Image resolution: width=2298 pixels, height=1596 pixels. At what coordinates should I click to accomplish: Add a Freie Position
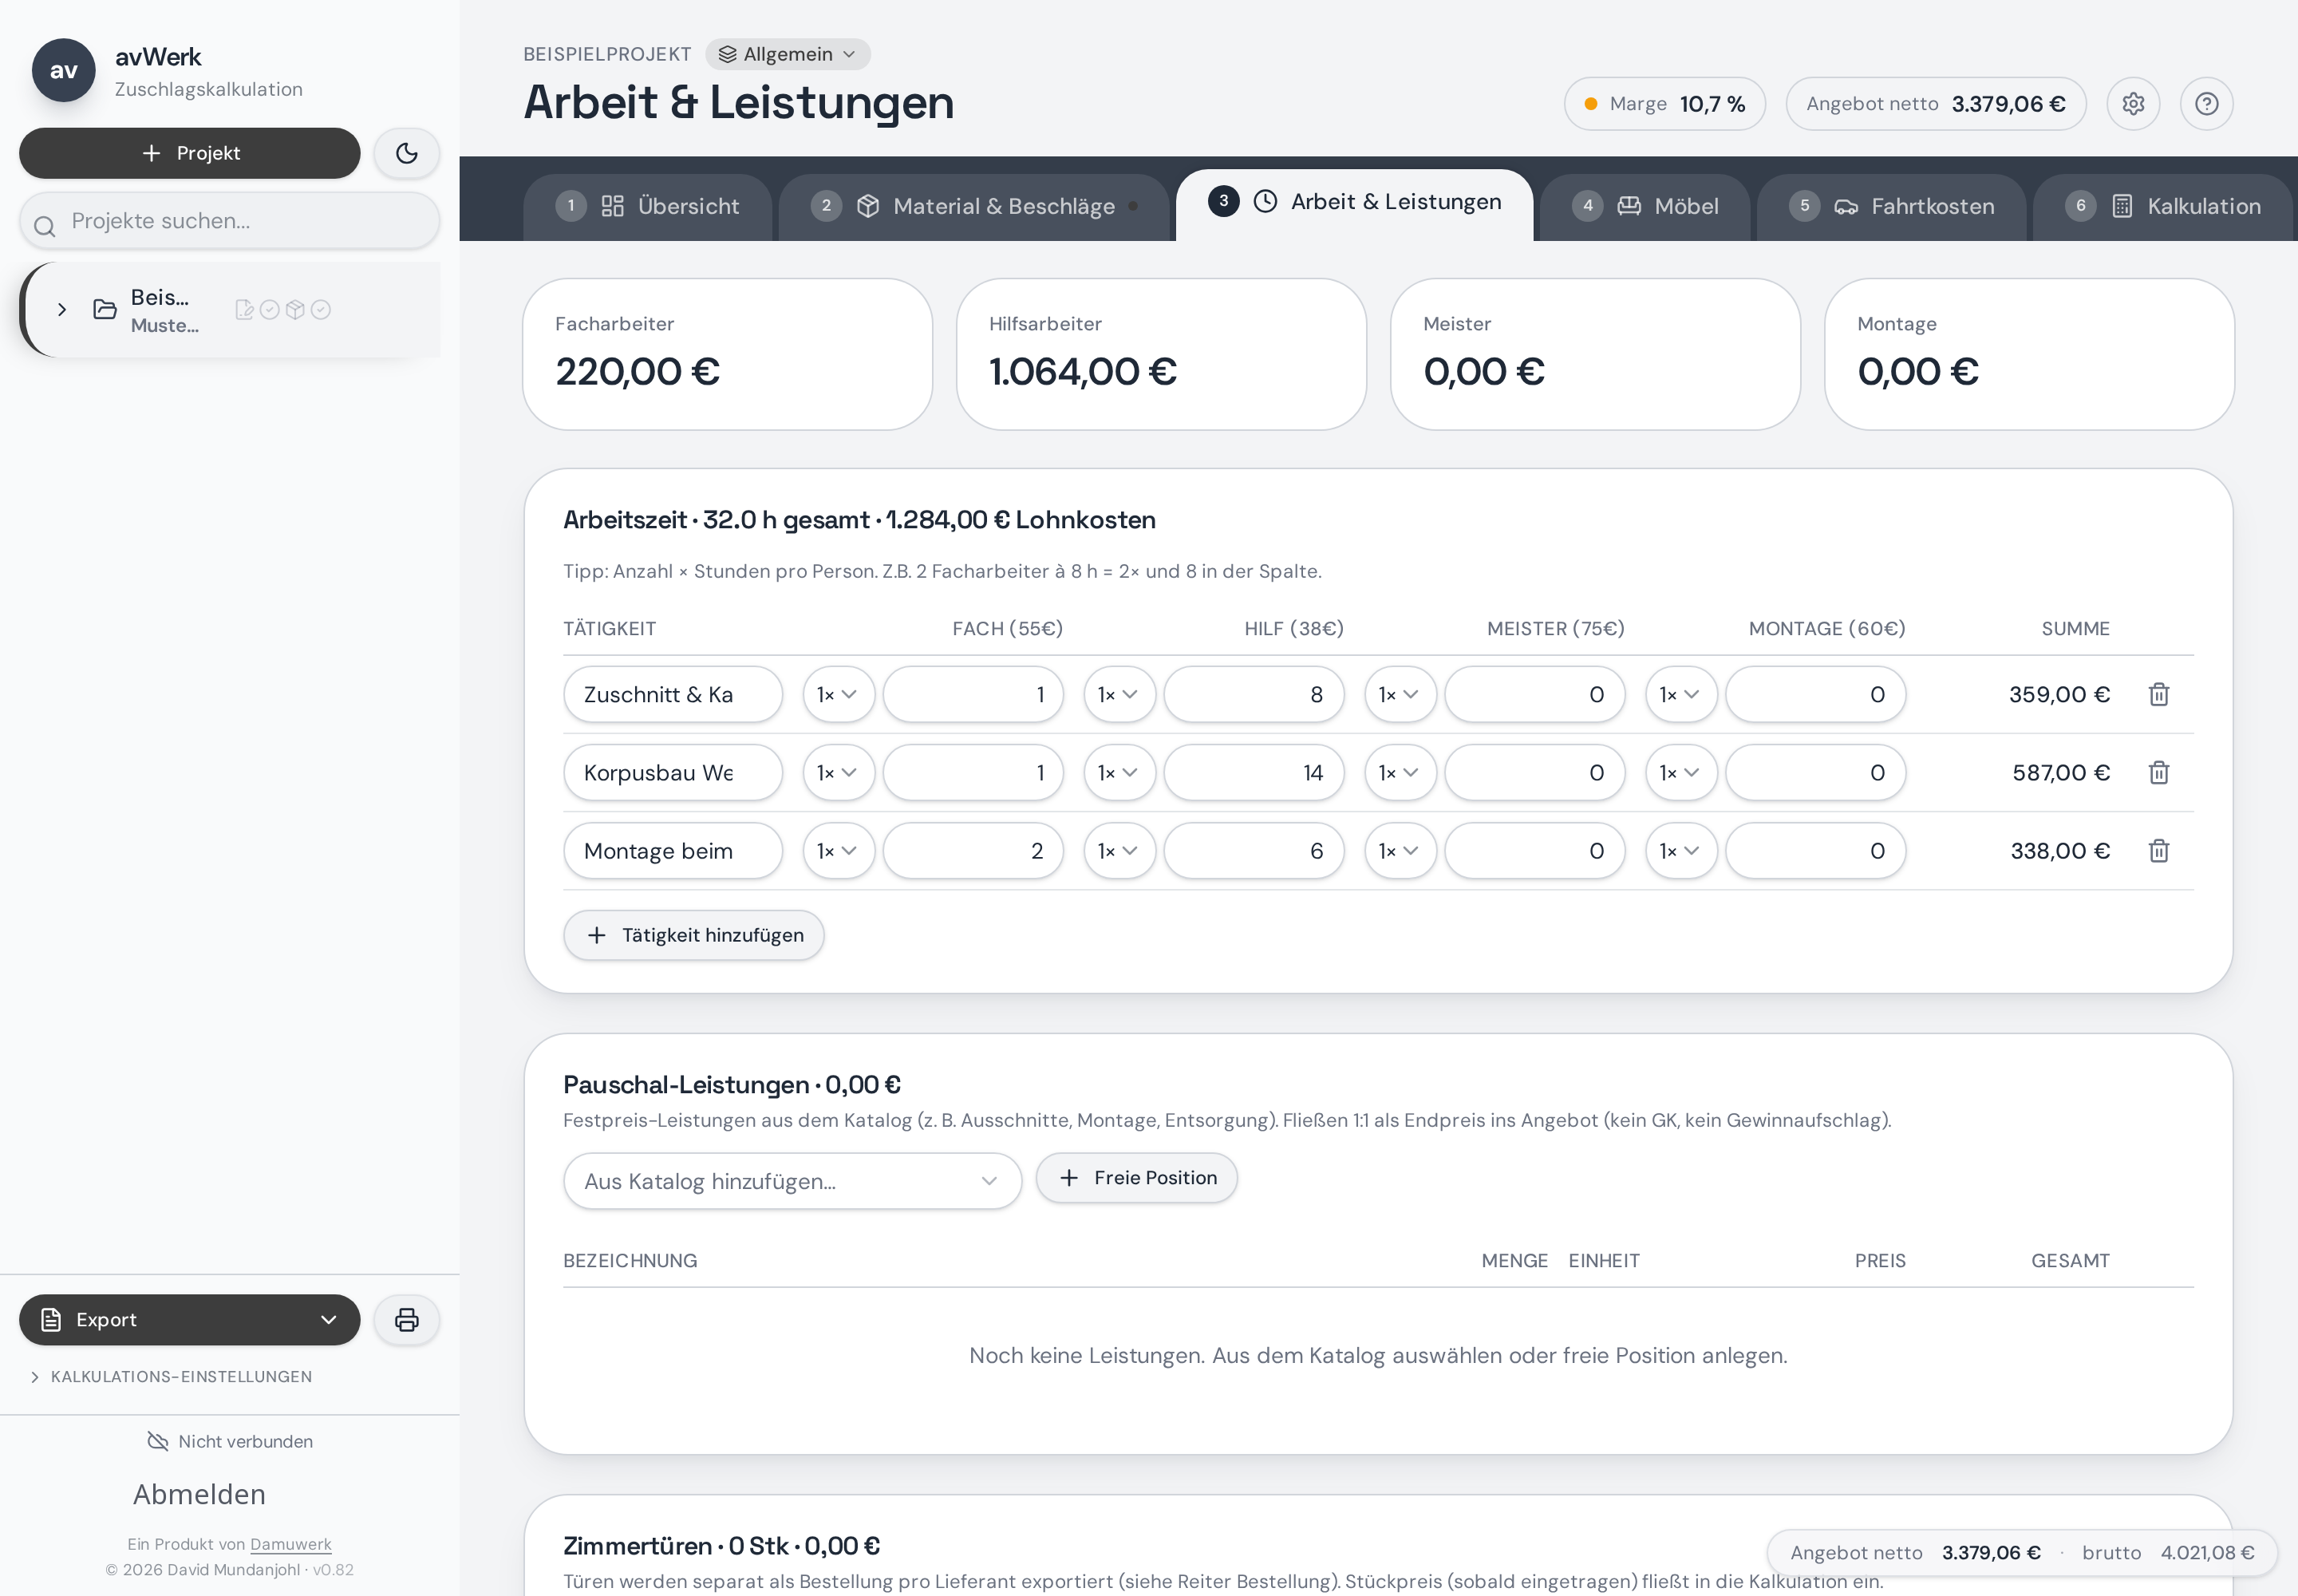point(1137,1178)
